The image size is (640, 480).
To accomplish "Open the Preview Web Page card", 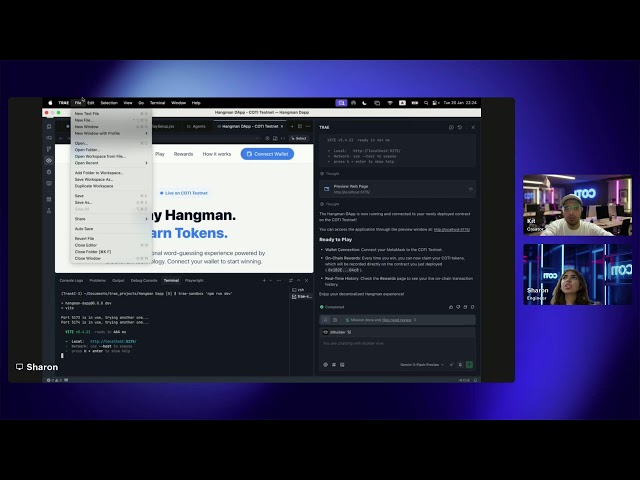I will (x=398, y=189).
